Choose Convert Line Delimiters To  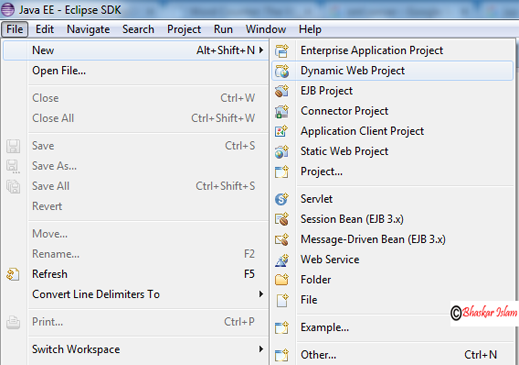[136, 294]
